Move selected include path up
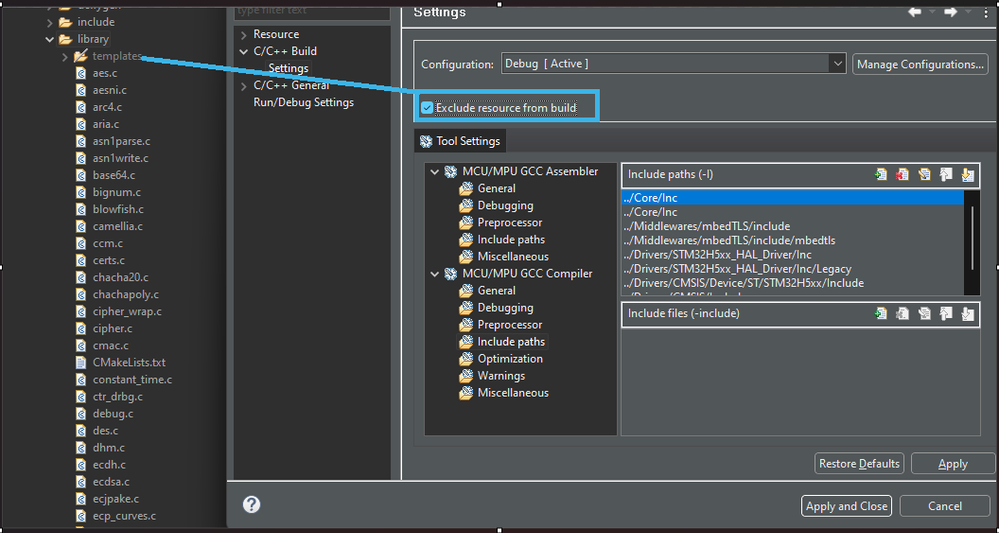 945,174
